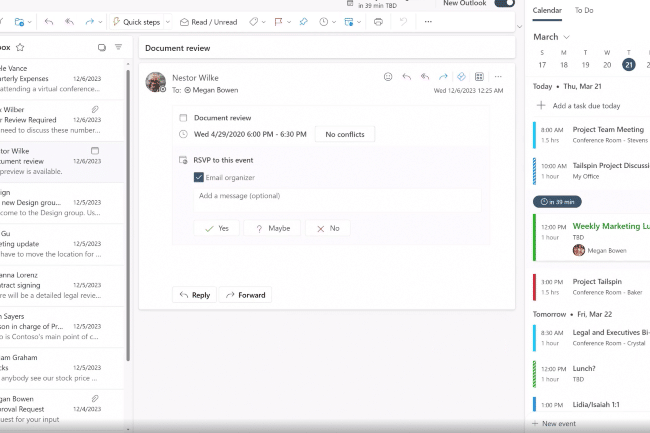Accept the invite with Yes button
Screen dimensions: 650x433
click(x=217, y=228)
